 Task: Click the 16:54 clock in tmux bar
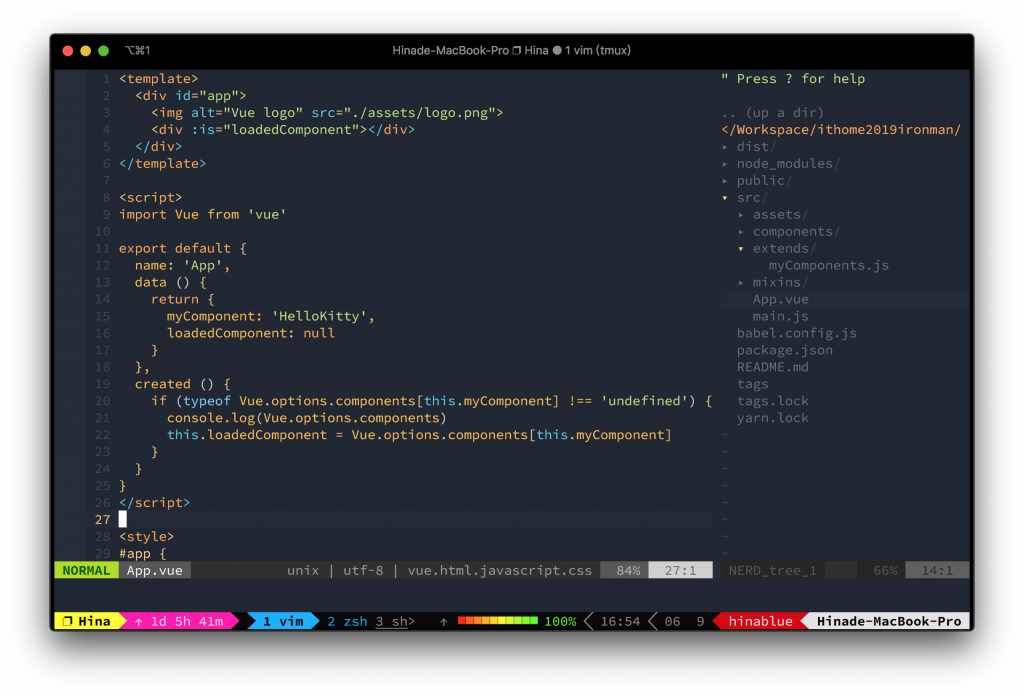pos(620,621)
